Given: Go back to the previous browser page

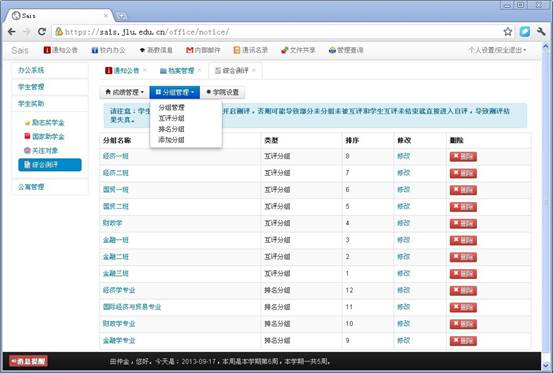Looking at the screenshot, I should [12, 32].
